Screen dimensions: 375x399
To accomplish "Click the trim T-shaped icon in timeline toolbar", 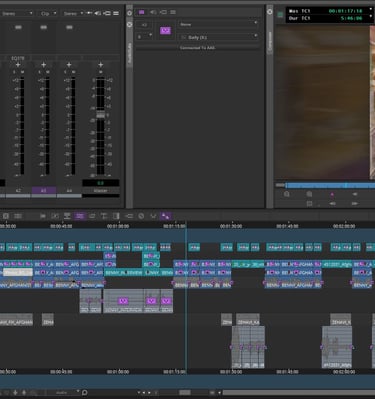I will [x=104, y=216].
